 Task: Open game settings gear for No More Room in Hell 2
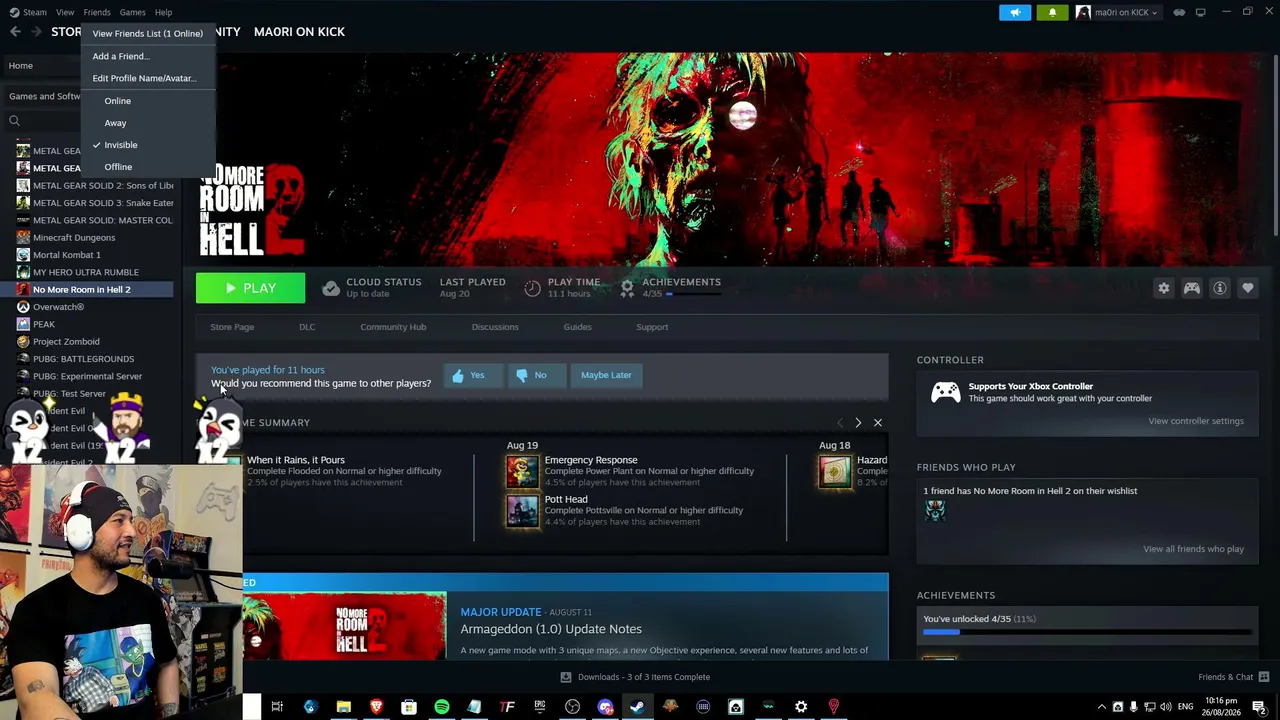[1163, 288]
